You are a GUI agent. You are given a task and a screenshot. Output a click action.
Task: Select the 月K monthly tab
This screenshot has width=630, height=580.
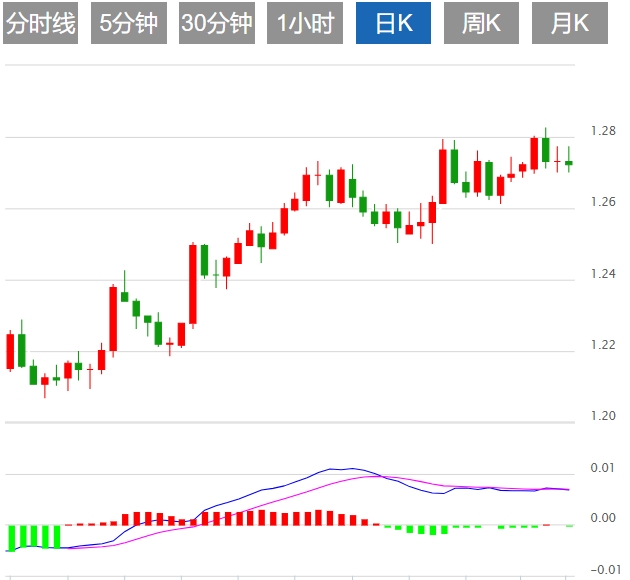pos(570,23)
